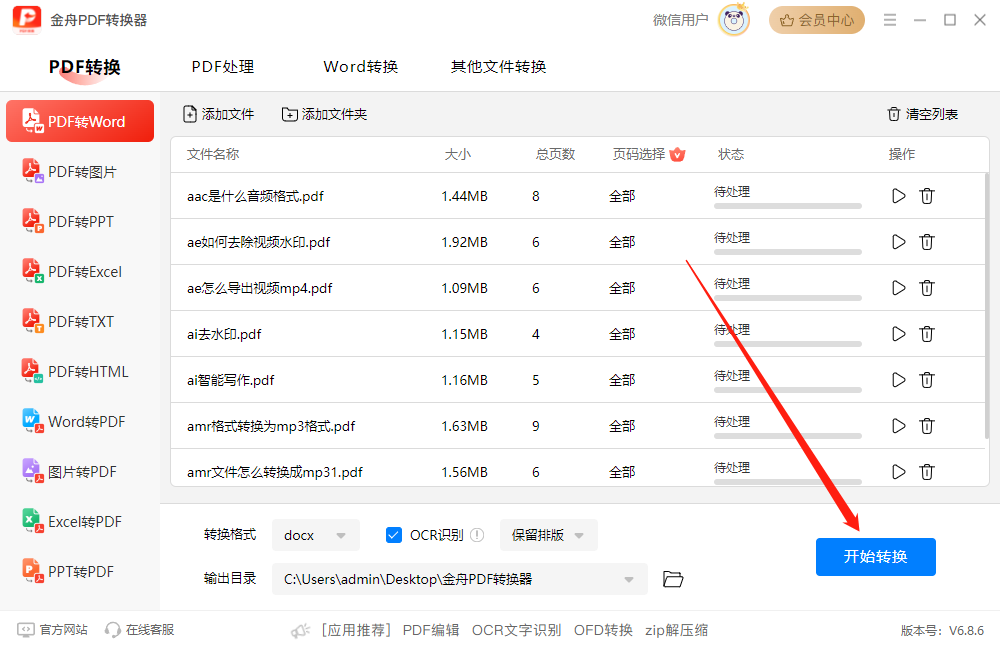
Task: Open the 输出目录 path dropdown
Action: point(628,579)
